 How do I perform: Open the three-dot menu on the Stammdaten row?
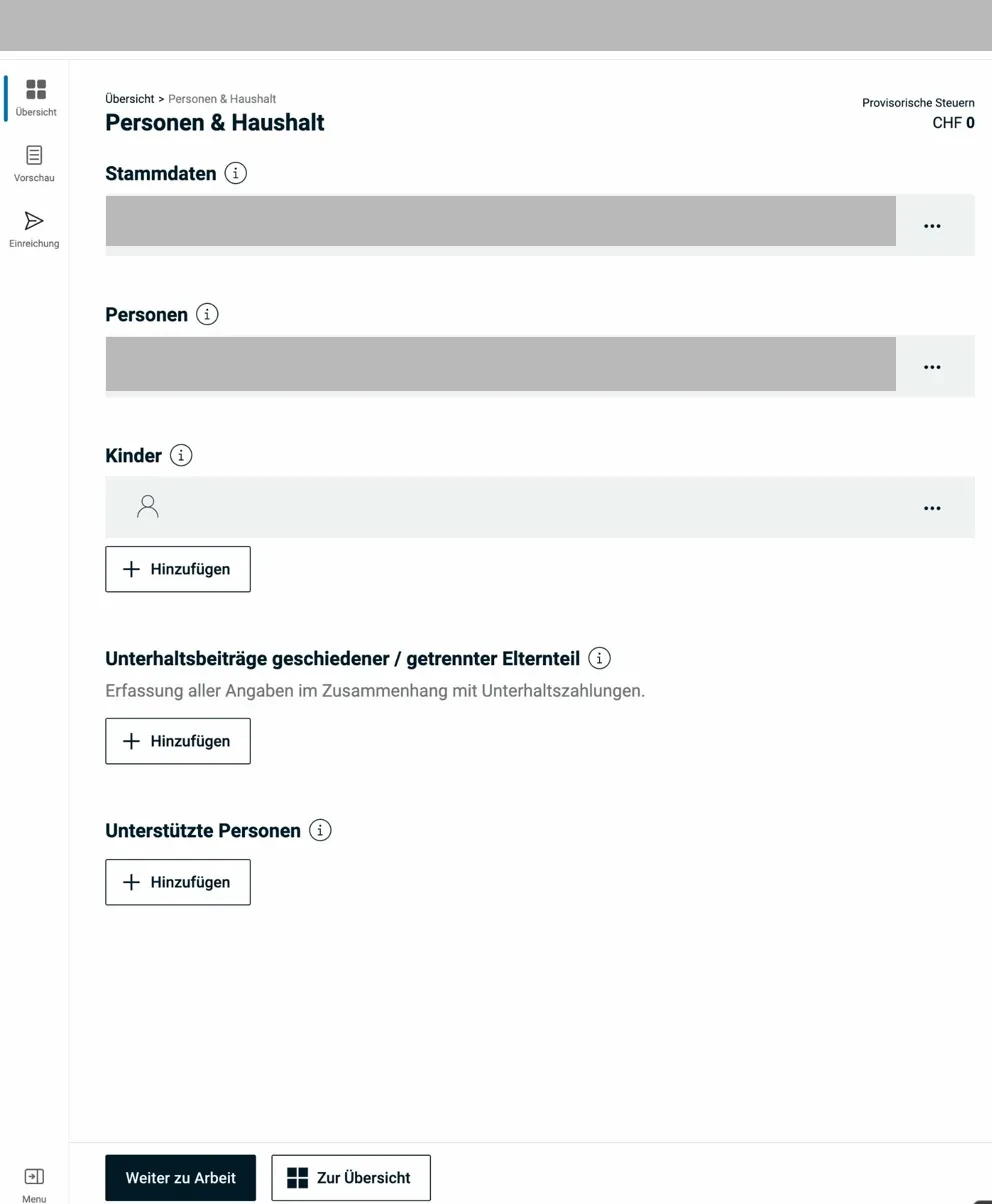tap(932, 224)
